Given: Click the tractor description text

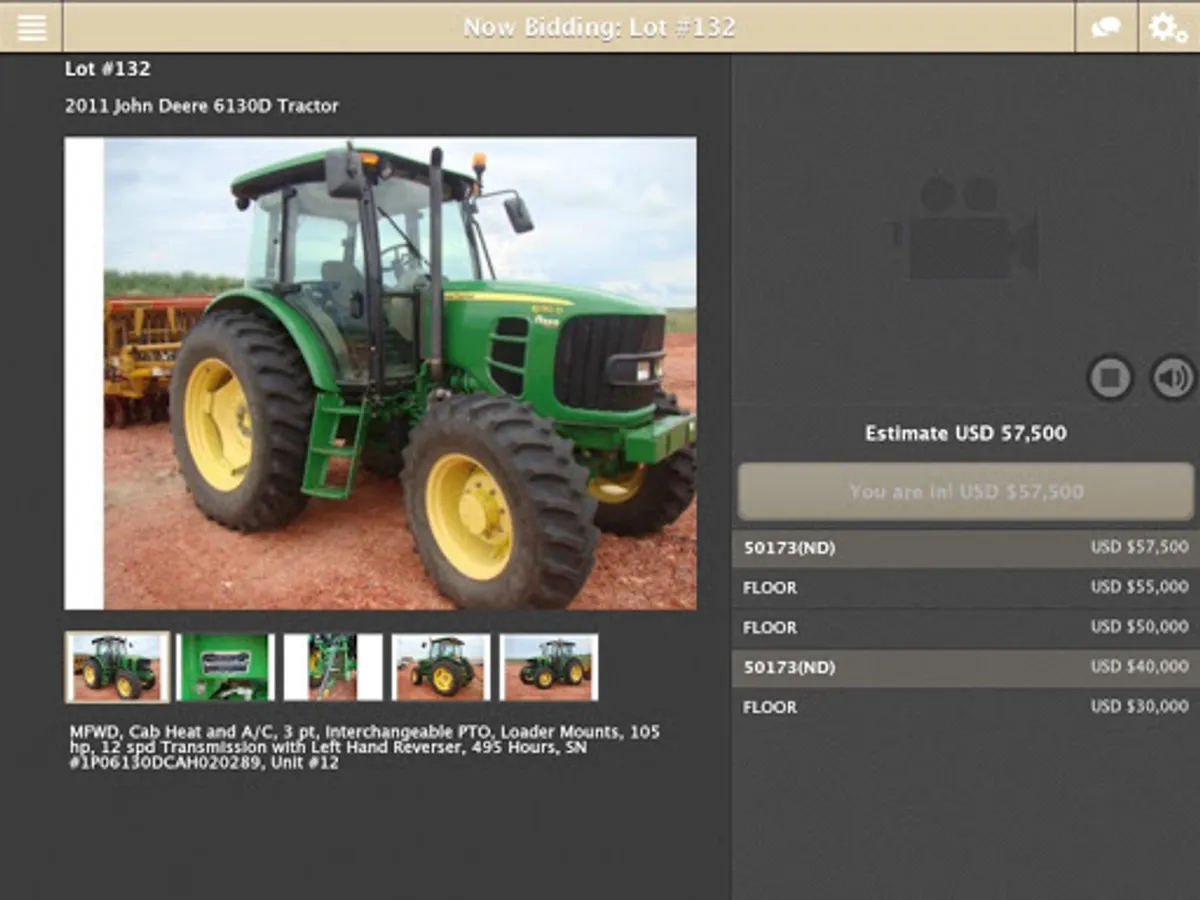Looking at the screenshot, I should click(x=365, y=747).
